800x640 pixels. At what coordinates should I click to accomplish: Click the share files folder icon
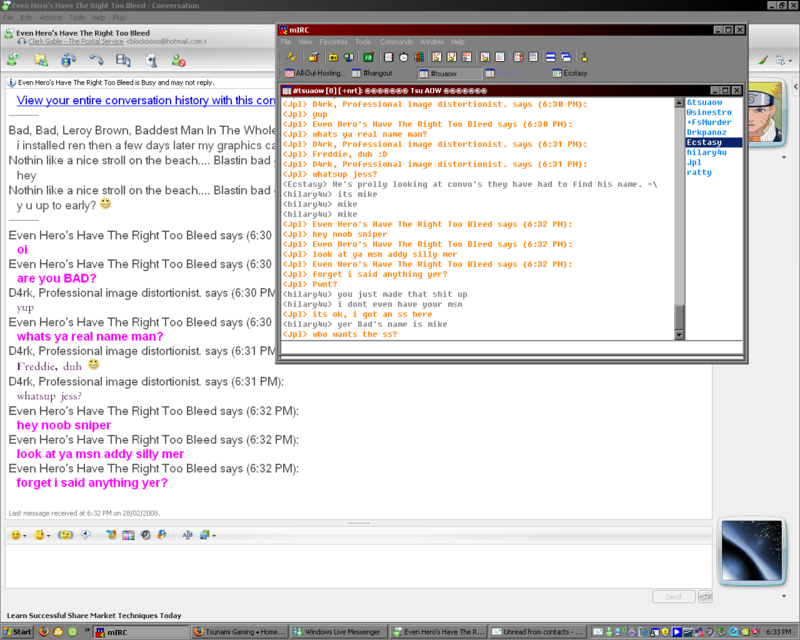click(41, 61)
